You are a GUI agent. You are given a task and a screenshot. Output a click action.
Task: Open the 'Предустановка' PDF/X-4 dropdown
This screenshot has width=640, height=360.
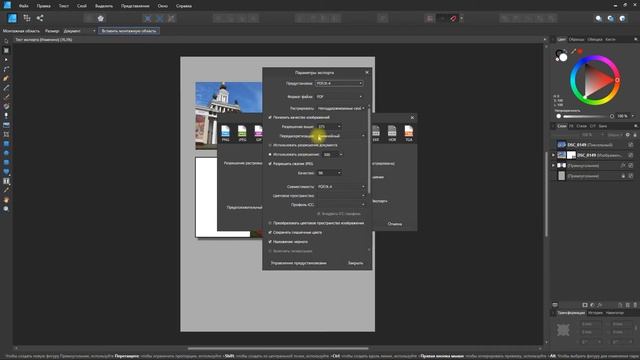click(x=339, y=83)
